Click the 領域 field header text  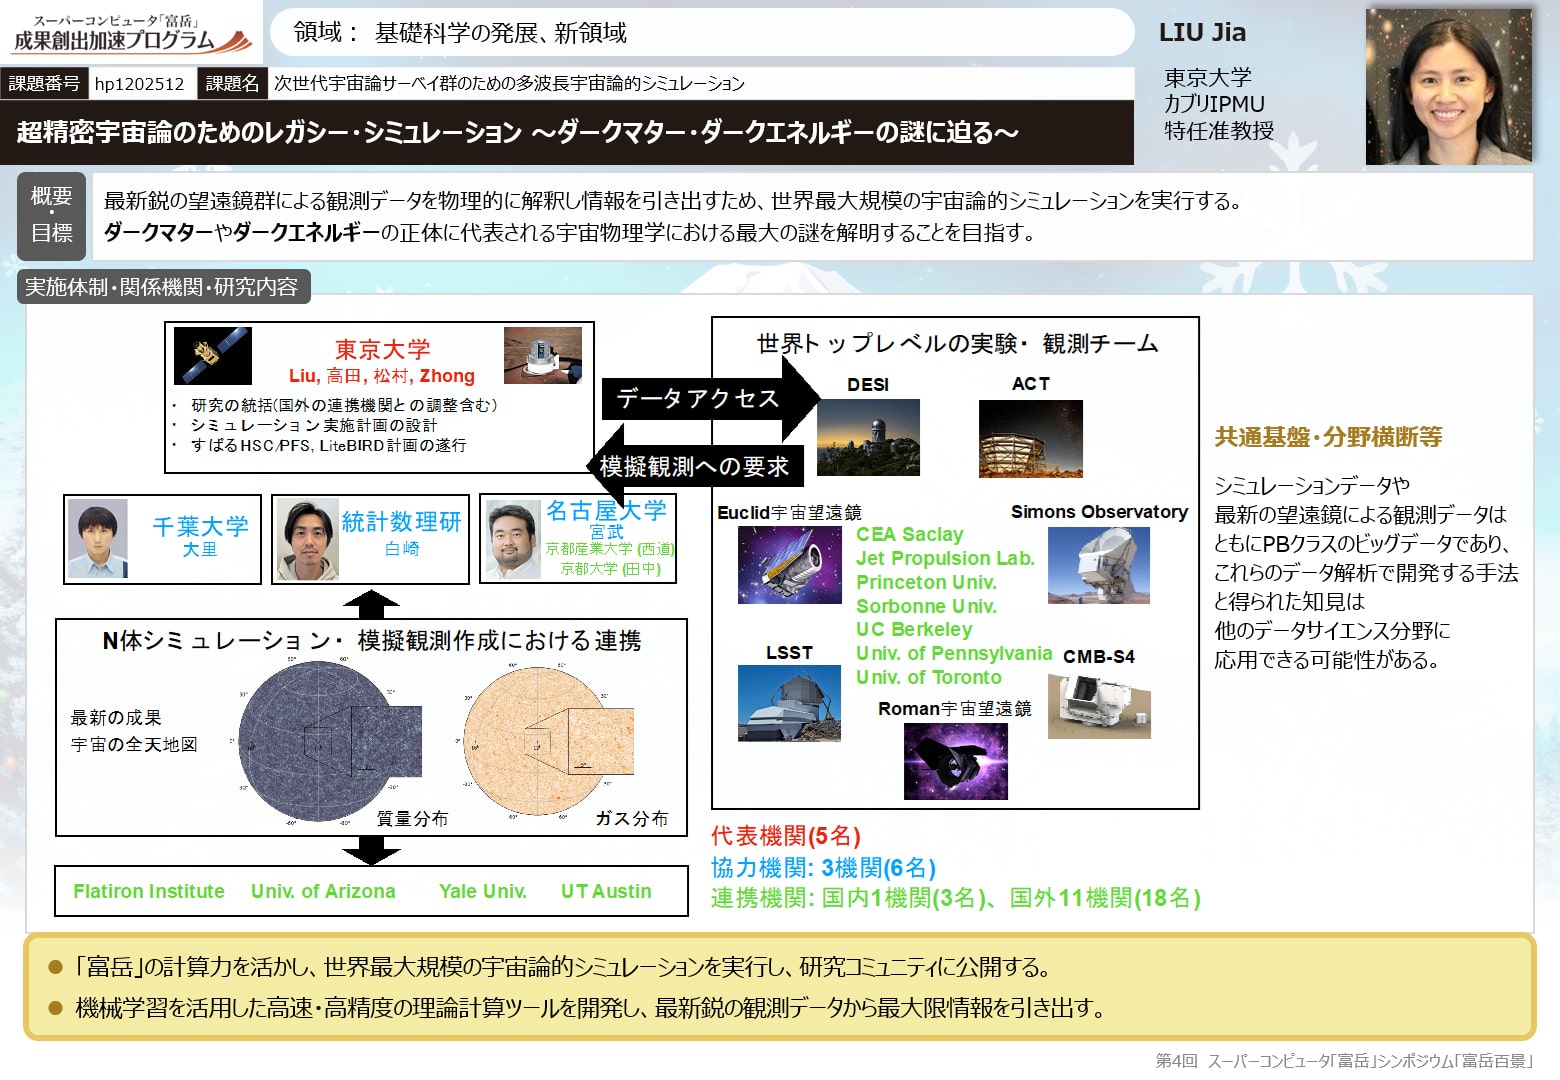[x=460, y=33]
